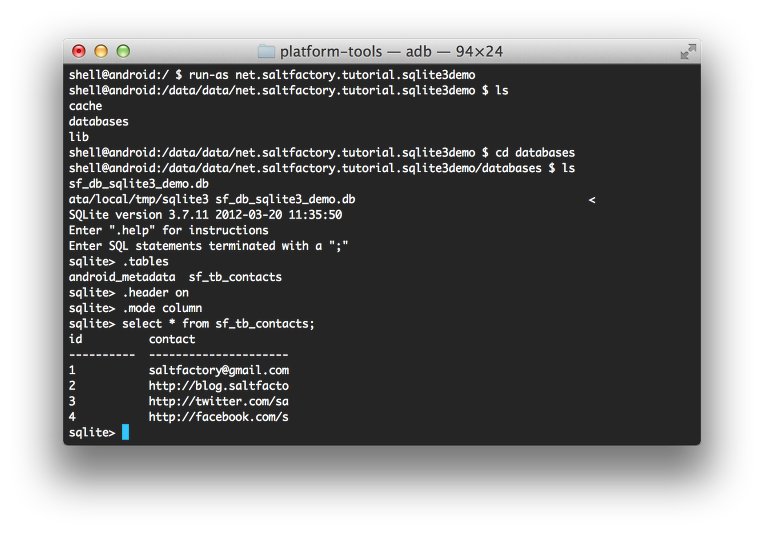Screen dimensions: 764x533
Task: Click the http://blog.saltfacto link text
Action: pos(219,386)
